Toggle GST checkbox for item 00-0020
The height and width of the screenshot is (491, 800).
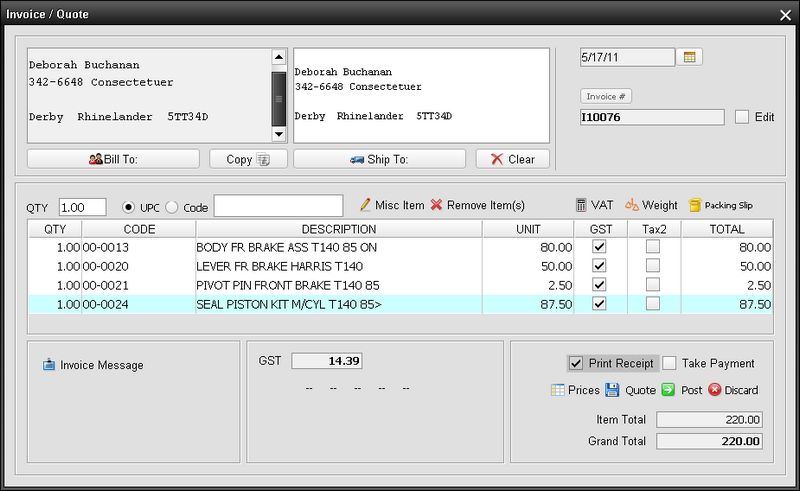[x=599, y=266]
